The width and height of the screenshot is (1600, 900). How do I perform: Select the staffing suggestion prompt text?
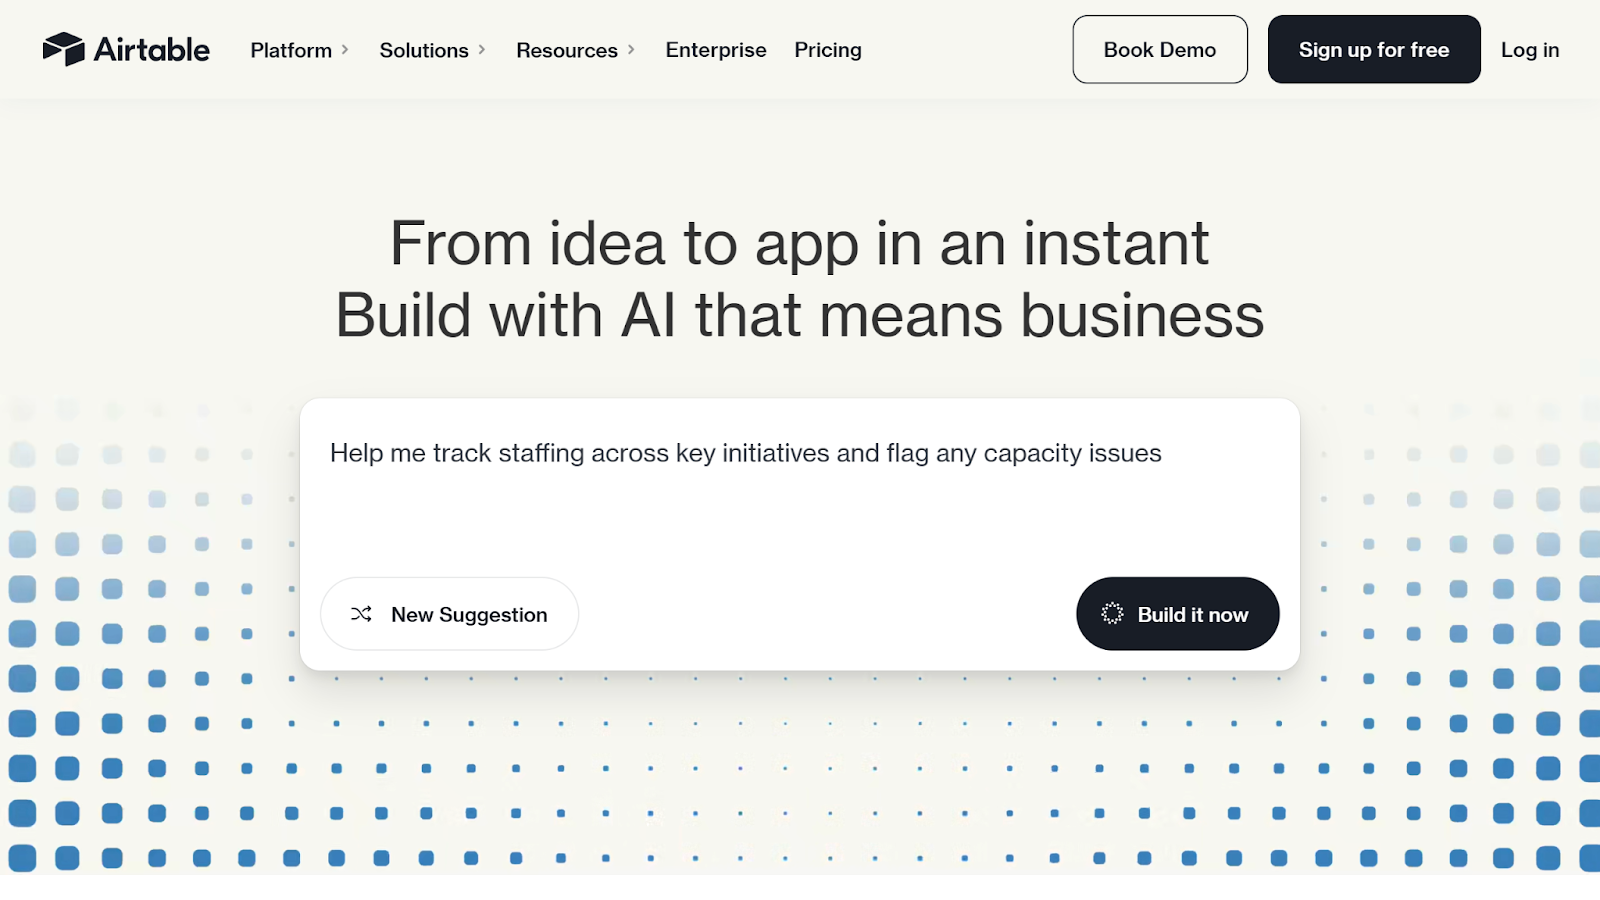[744, 452]
